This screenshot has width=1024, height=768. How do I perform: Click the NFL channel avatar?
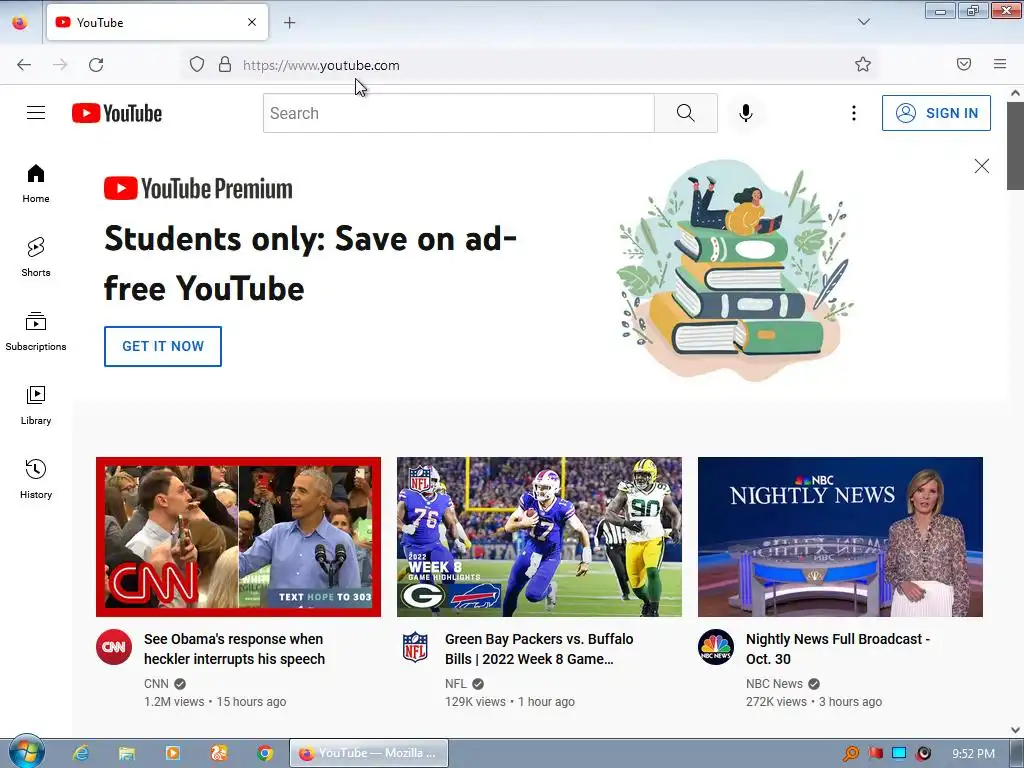click(x=415, y=647)
